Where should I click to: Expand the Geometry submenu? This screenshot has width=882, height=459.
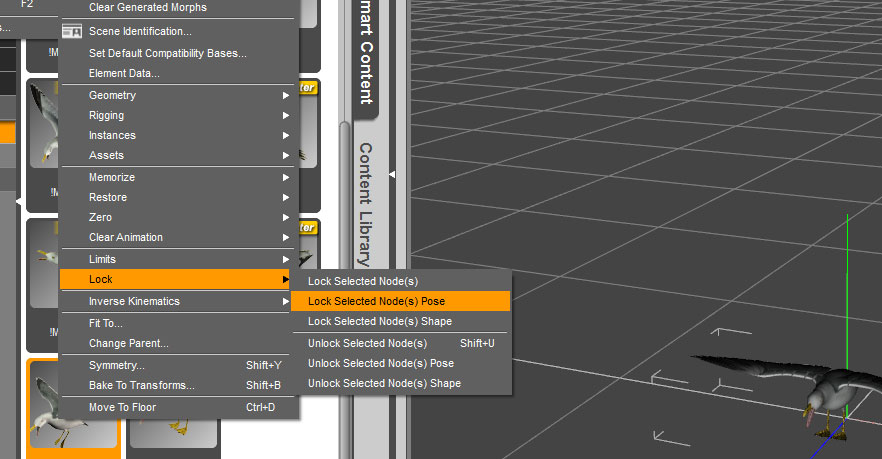point(177,96)
